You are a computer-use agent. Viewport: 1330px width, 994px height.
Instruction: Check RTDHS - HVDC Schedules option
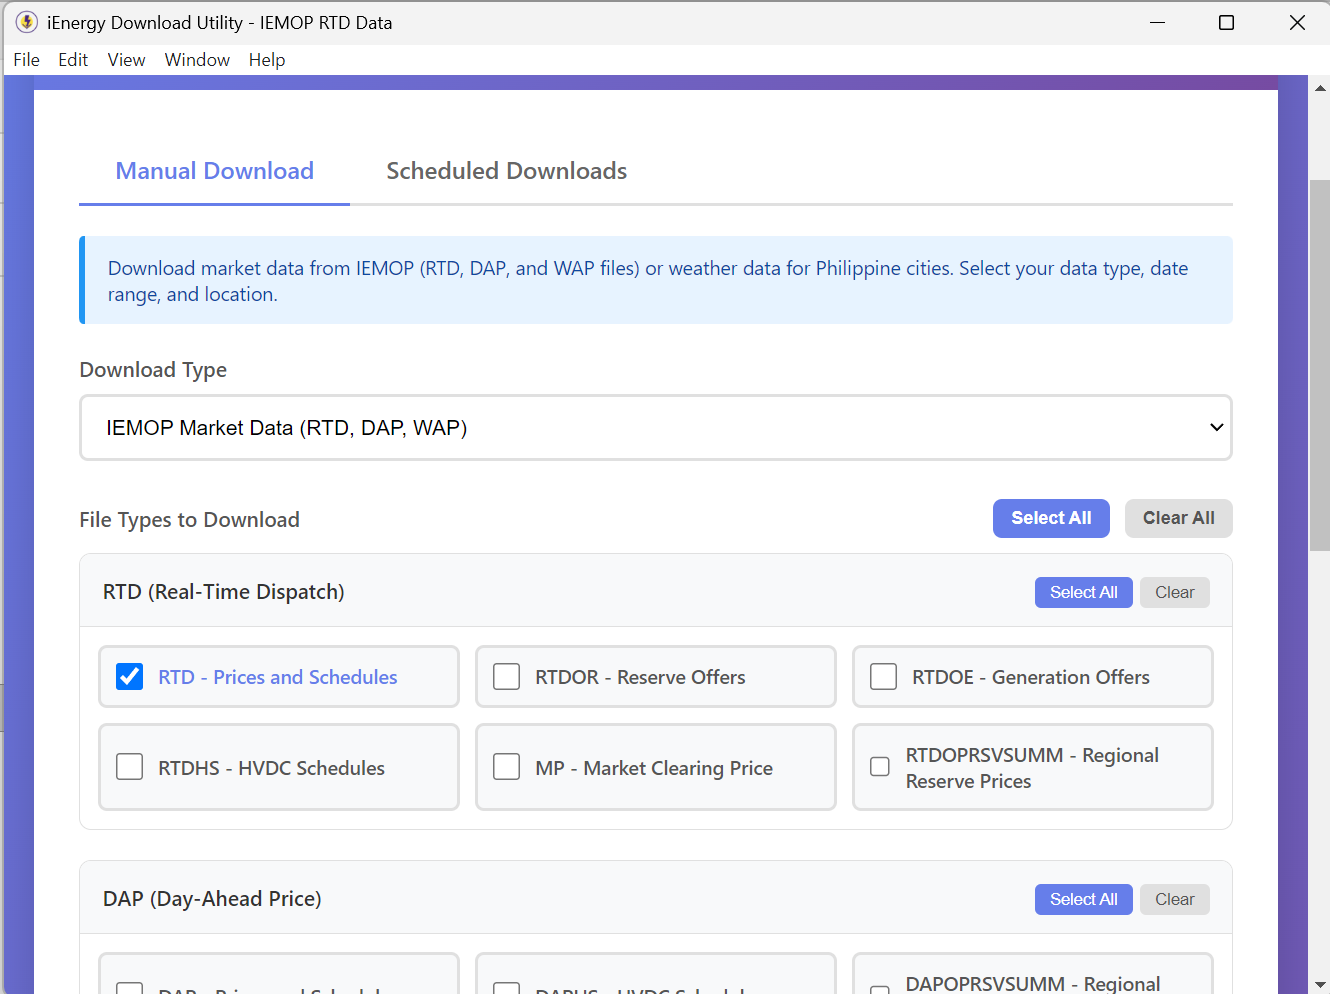pyautogui.click(x=130, y=767)
